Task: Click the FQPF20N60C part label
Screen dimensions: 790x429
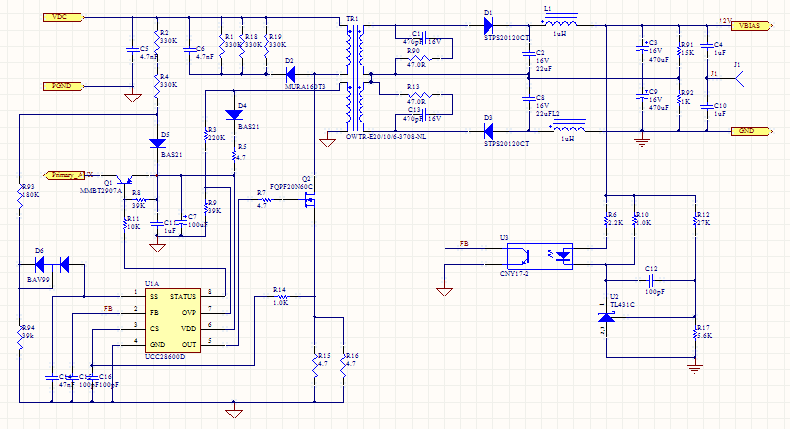Action: point(291,187)
